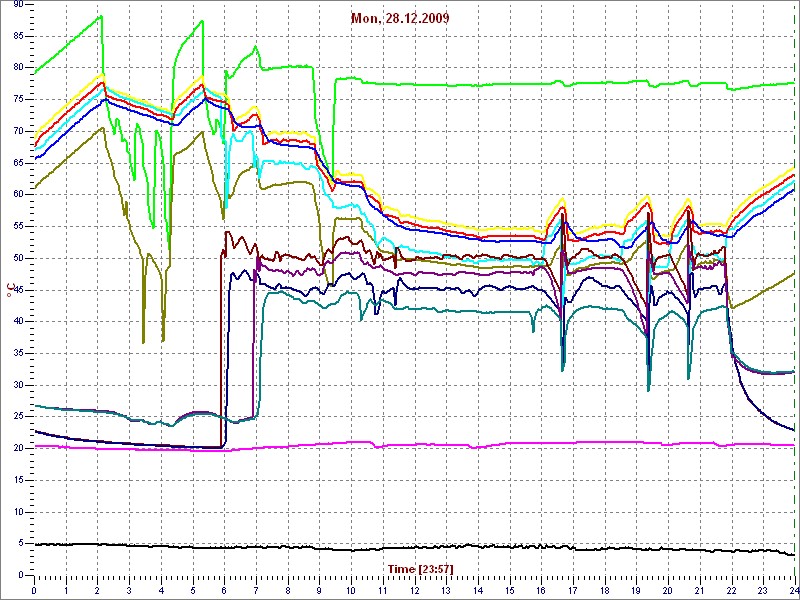Viewport: 800px width, 600px height.
Task: Click hour '12' on the time axis
Action: coord(414,591)
